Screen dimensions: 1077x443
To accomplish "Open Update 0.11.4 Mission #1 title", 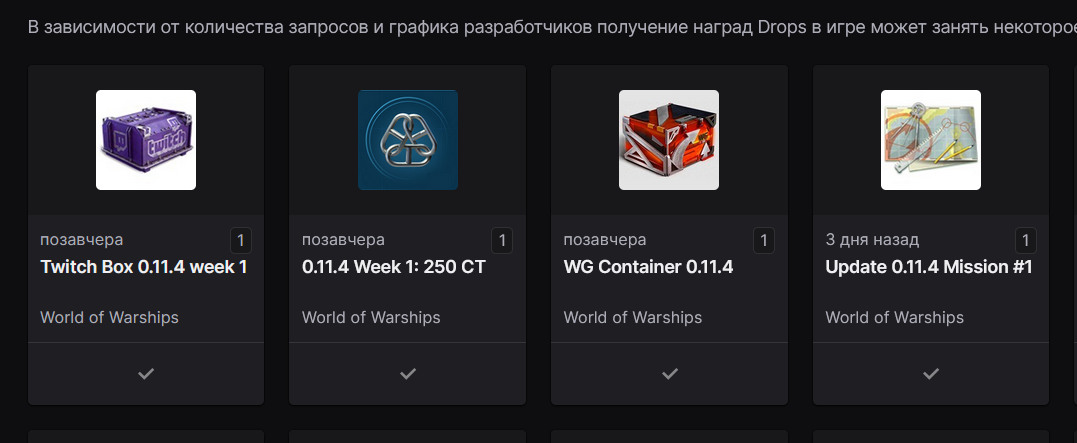I will [x=929, y=267].
